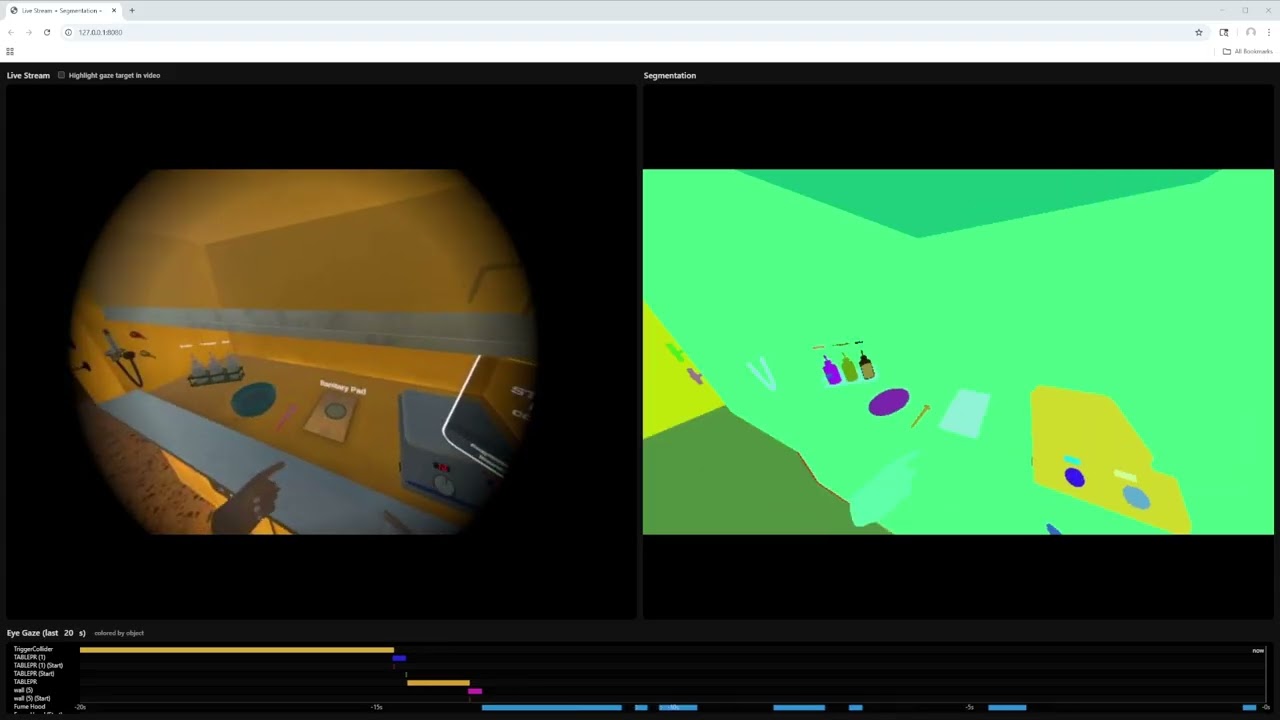This screenshot has height=720, width=1280.
Task: Click the site information icon in address bar
Action: point(68,32)
